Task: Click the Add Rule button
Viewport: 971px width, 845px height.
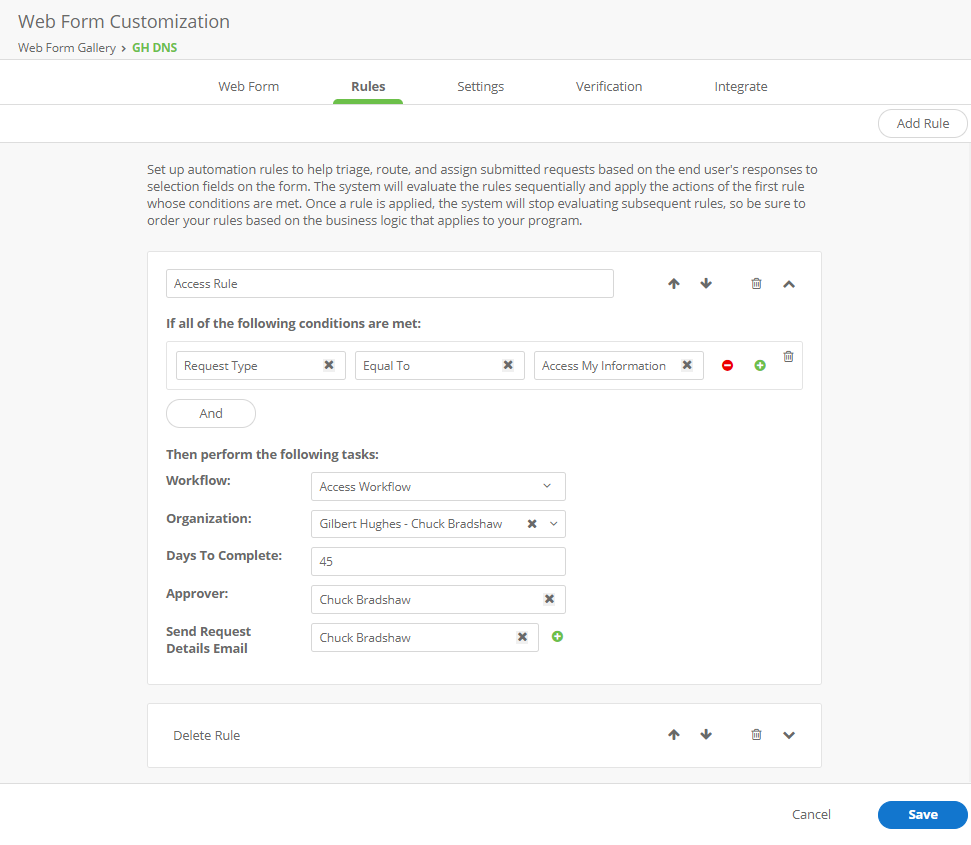Action: pyautogui.click(x=921, y=123)
